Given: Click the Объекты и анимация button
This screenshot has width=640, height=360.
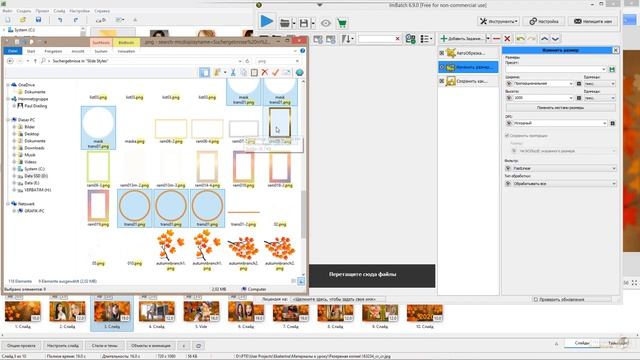Looking at the screenshot, I should coord(151,346).
